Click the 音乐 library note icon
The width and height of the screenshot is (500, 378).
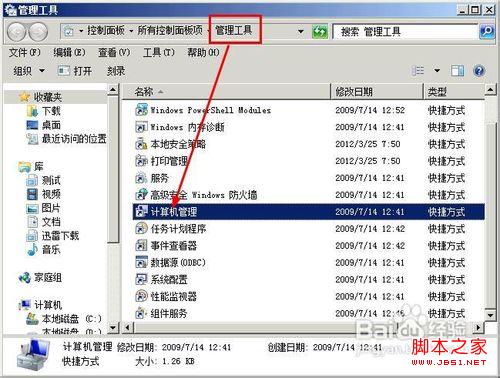32,250
